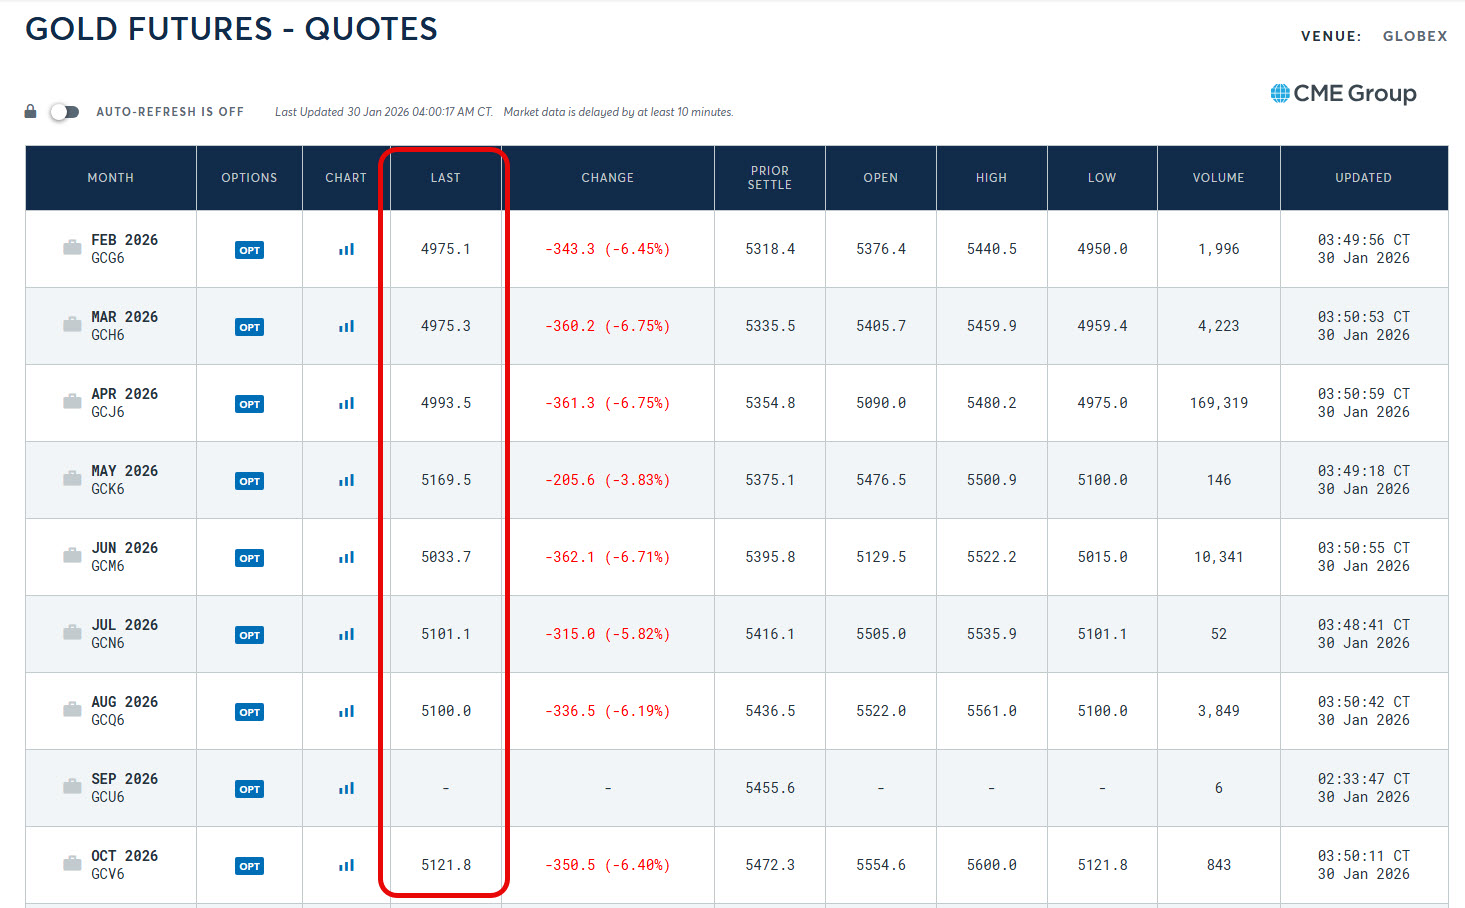
Task: Click the AUG 2026 briefcase icon
Action: (x=72, y=710)
